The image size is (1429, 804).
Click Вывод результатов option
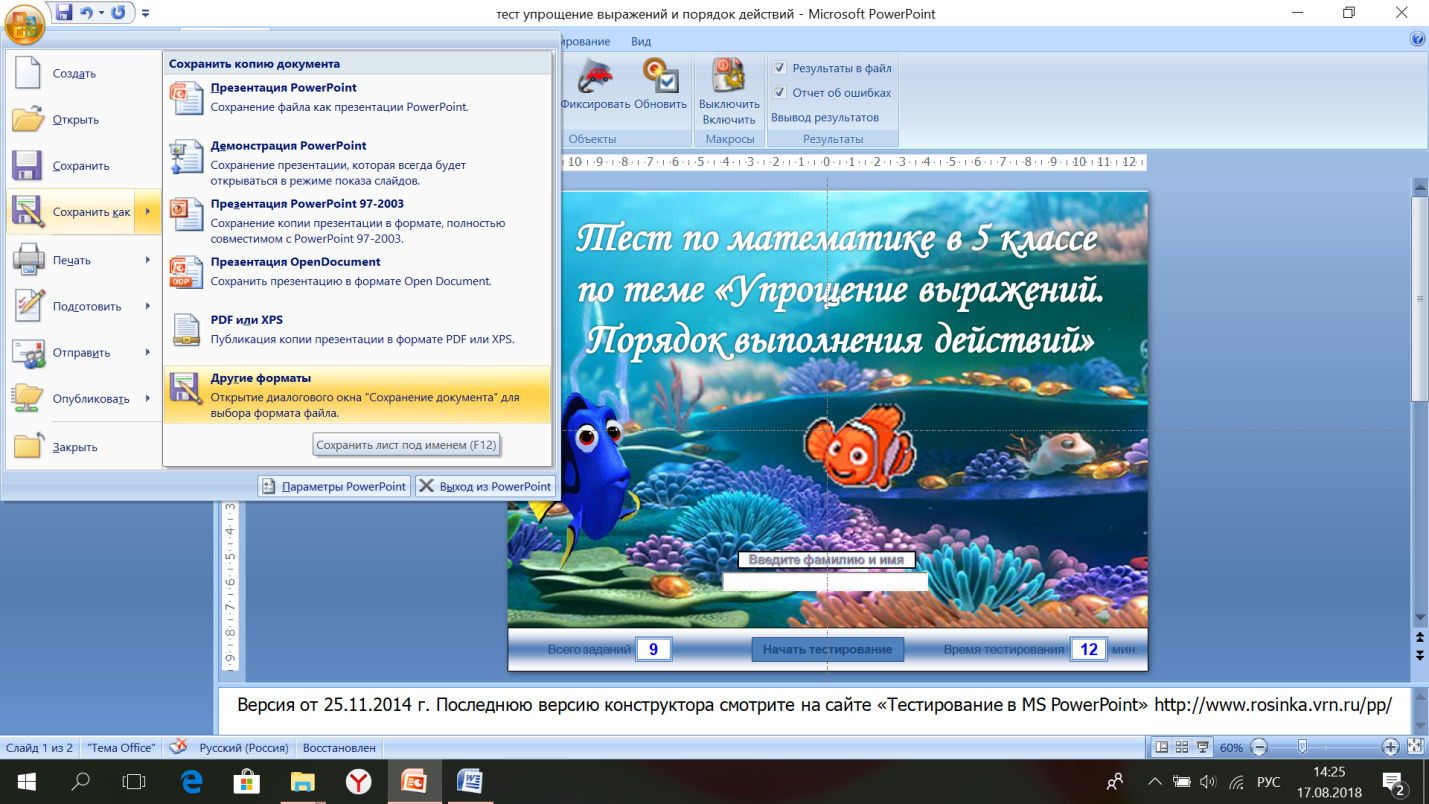pos(825,117)
